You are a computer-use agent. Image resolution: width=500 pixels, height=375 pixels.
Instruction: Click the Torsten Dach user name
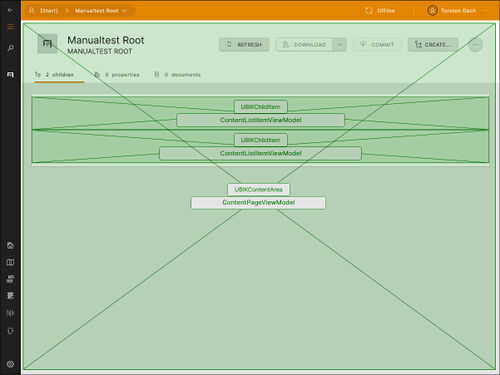click(458, 11)
